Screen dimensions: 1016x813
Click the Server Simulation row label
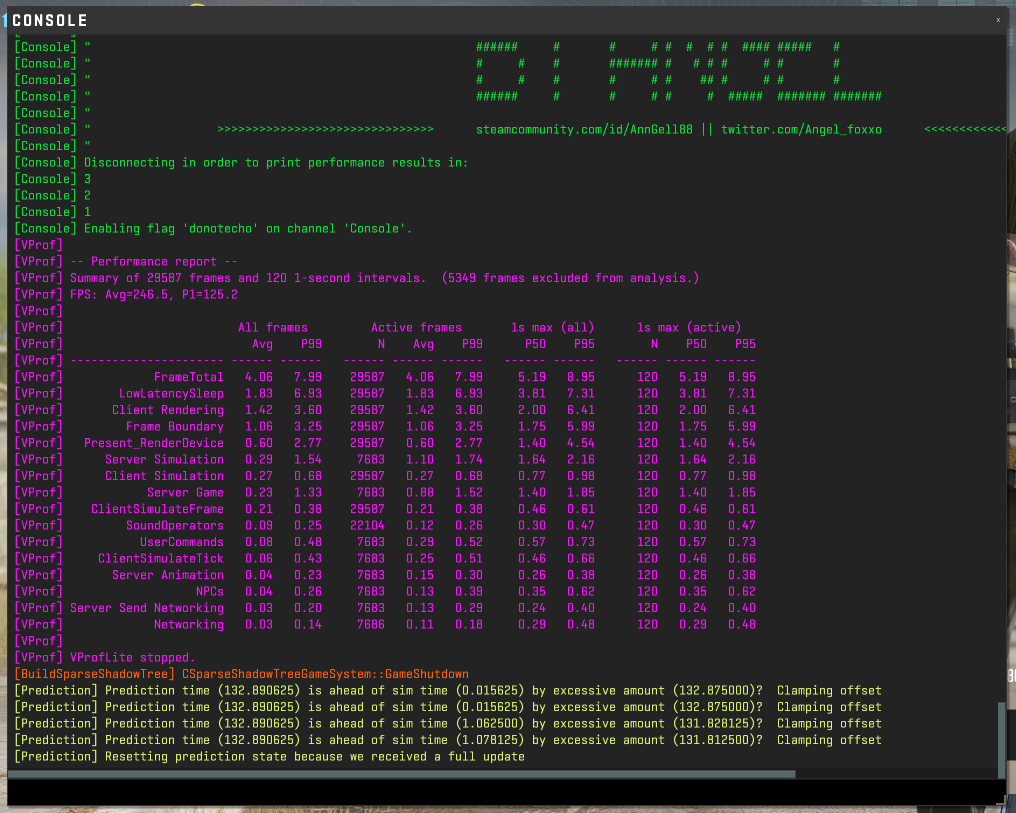(x=164, y=459)
